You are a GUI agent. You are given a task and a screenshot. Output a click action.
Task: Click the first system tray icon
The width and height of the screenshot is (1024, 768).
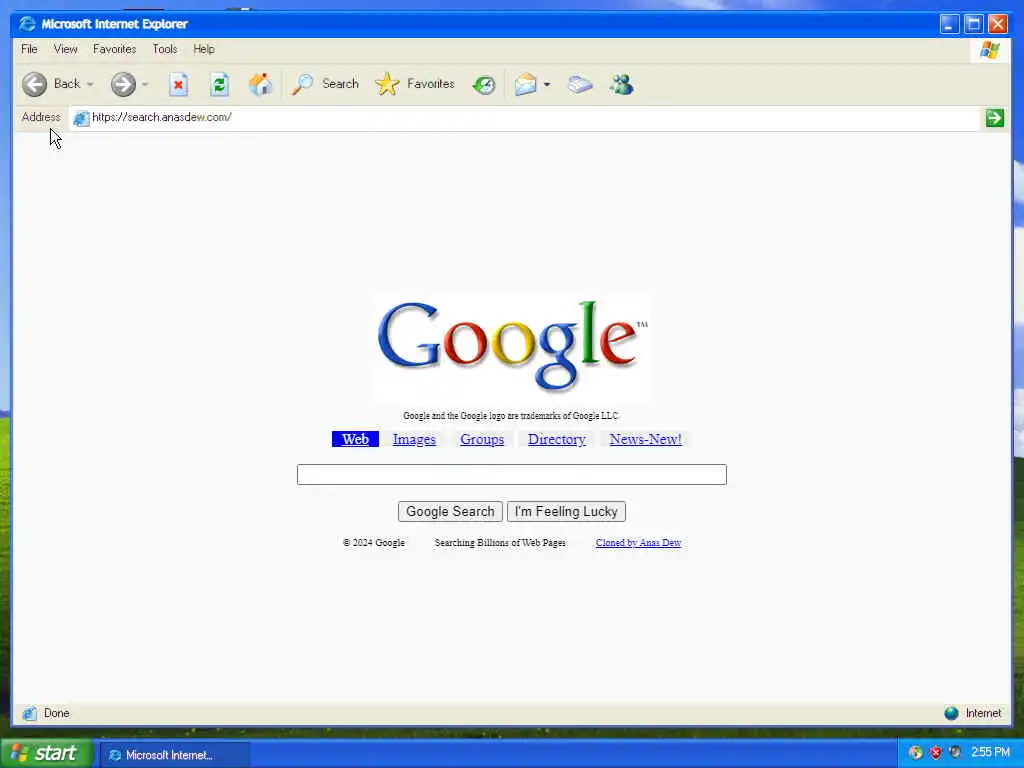(916, 753)
